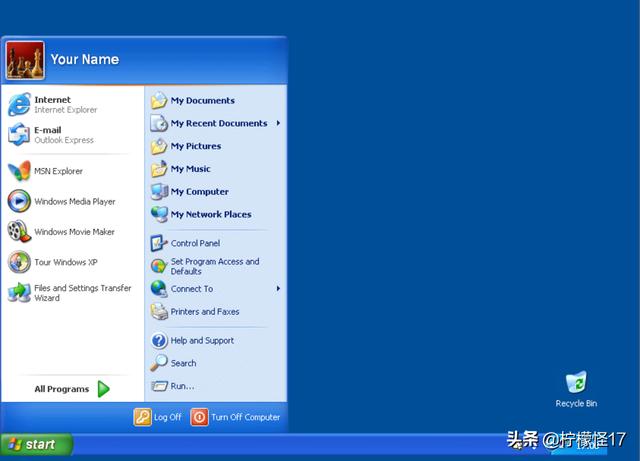This screenshot has width=640, height=461.
Task: Click the Printers and Faxes icon
Action: [159, 312]
